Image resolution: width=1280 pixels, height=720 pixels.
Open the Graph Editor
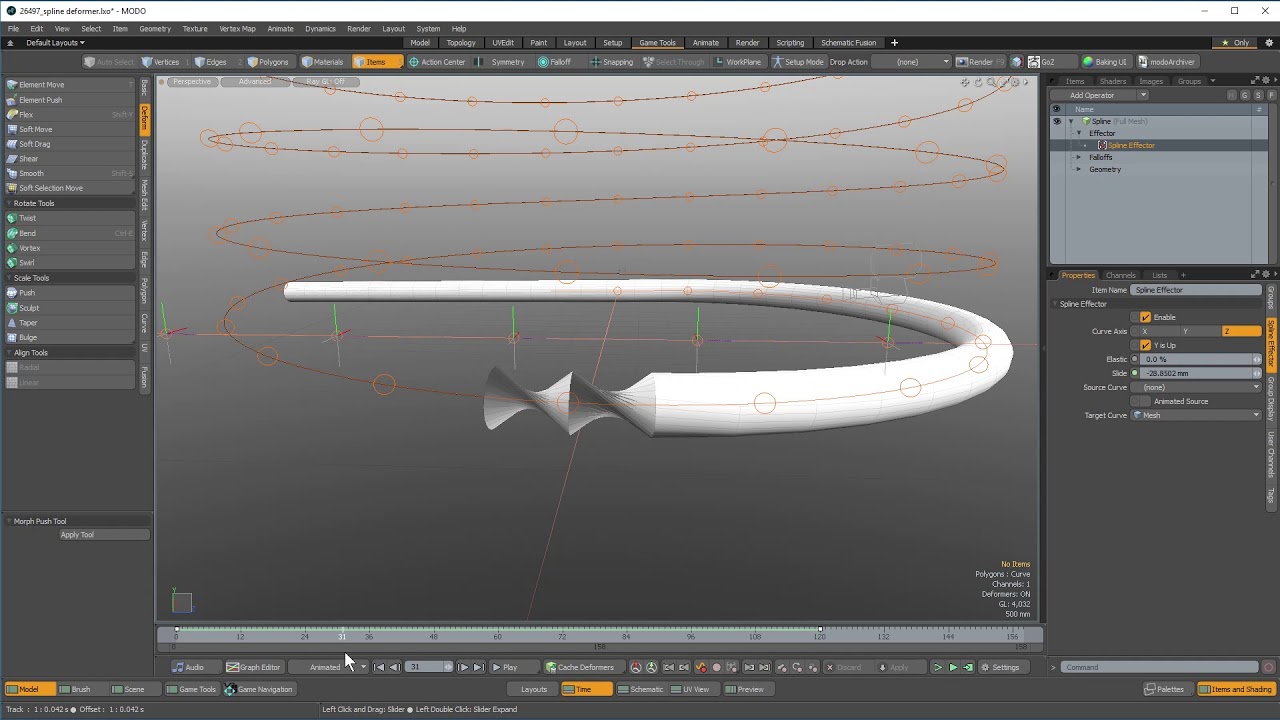(253, 667)
